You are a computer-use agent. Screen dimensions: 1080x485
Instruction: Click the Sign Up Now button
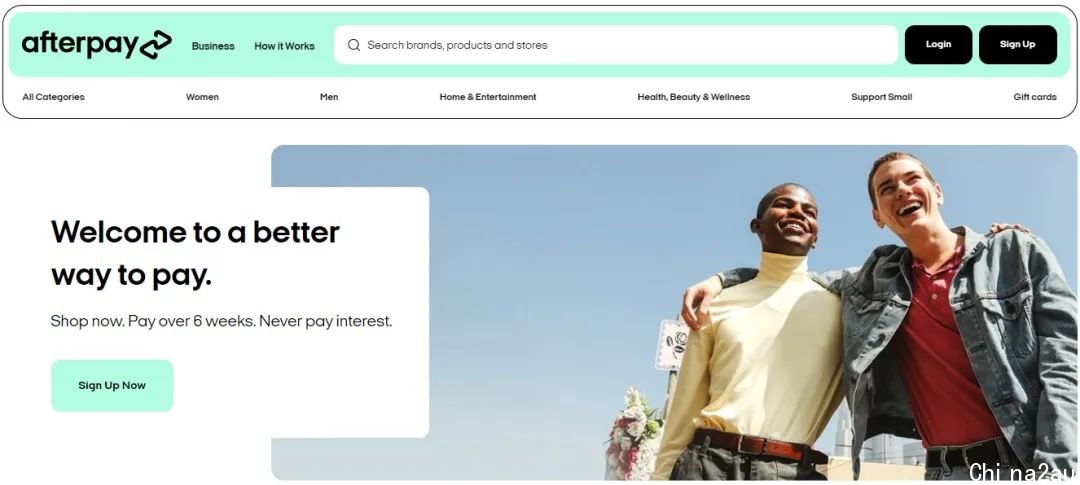pyautogui.click(x=112, y=385)
